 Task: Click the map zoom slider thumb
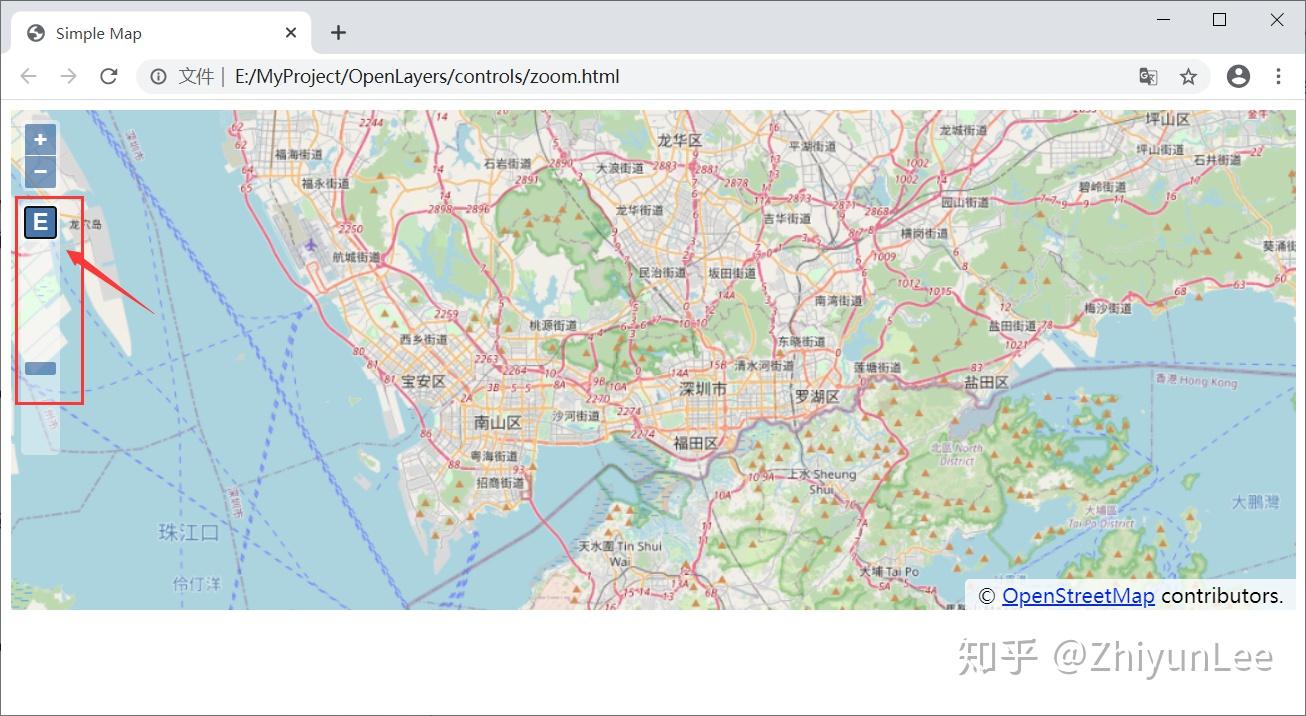[x=40, y=368]
